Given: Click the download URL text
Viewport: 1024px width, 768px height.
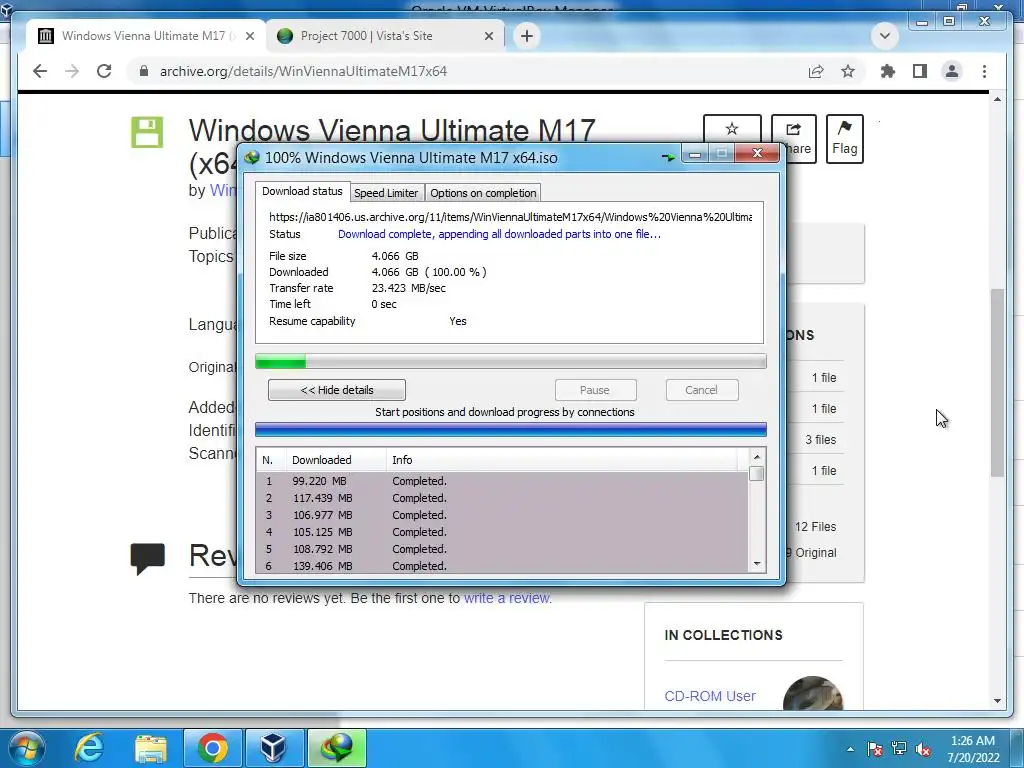Looking at the screenshot, I should pyautogui.click(x=511, y=217).
